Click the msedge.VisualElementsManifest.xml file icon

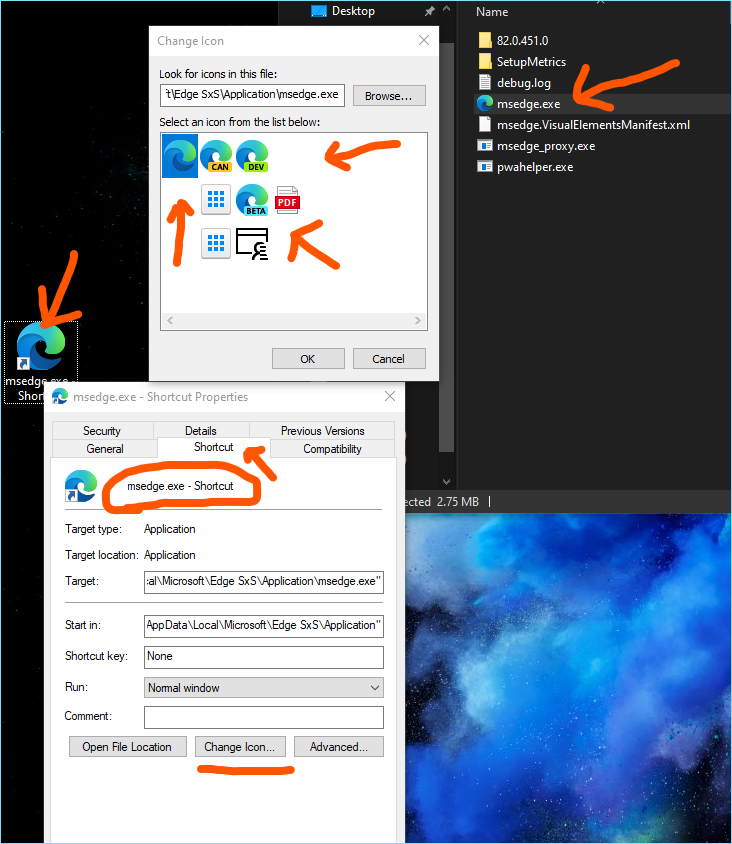[x=485, y=124]
